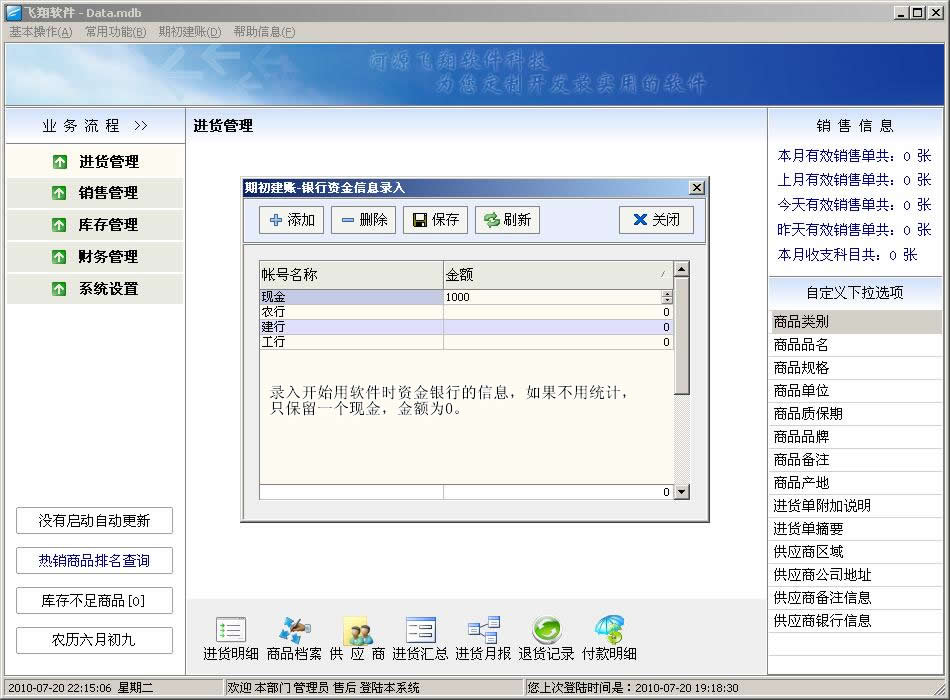The width and height of the screenshot is (950, 700).
Task: Click the 关闭 close button in dialog
Action: pos(656,220)
